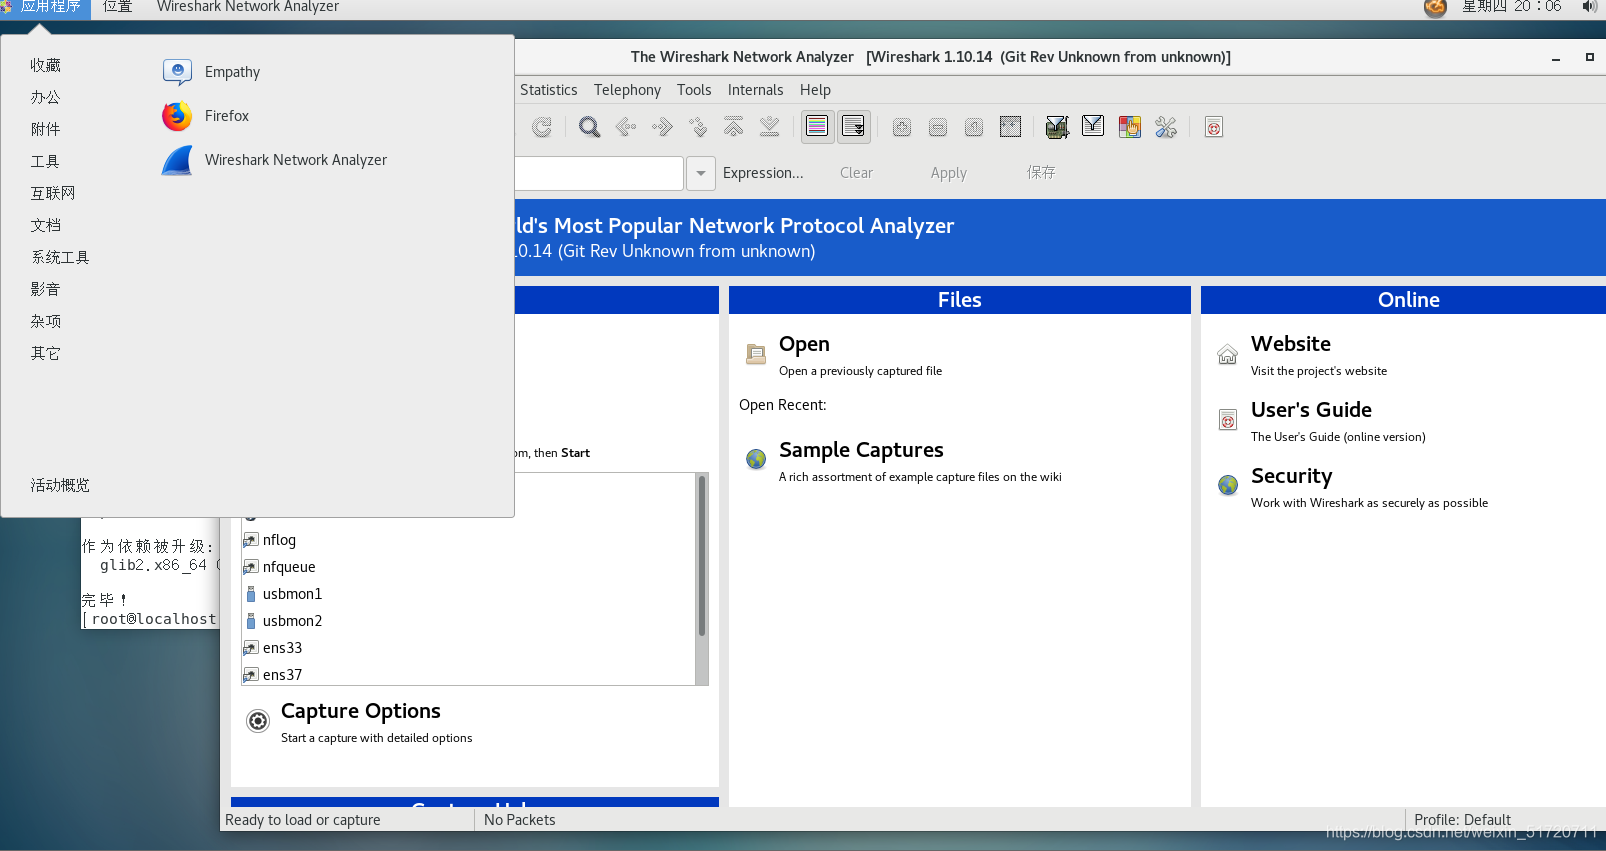The image size is (1606, 851).
Task: Click the Go to last packet icon
Action: (x=770, y=127)
